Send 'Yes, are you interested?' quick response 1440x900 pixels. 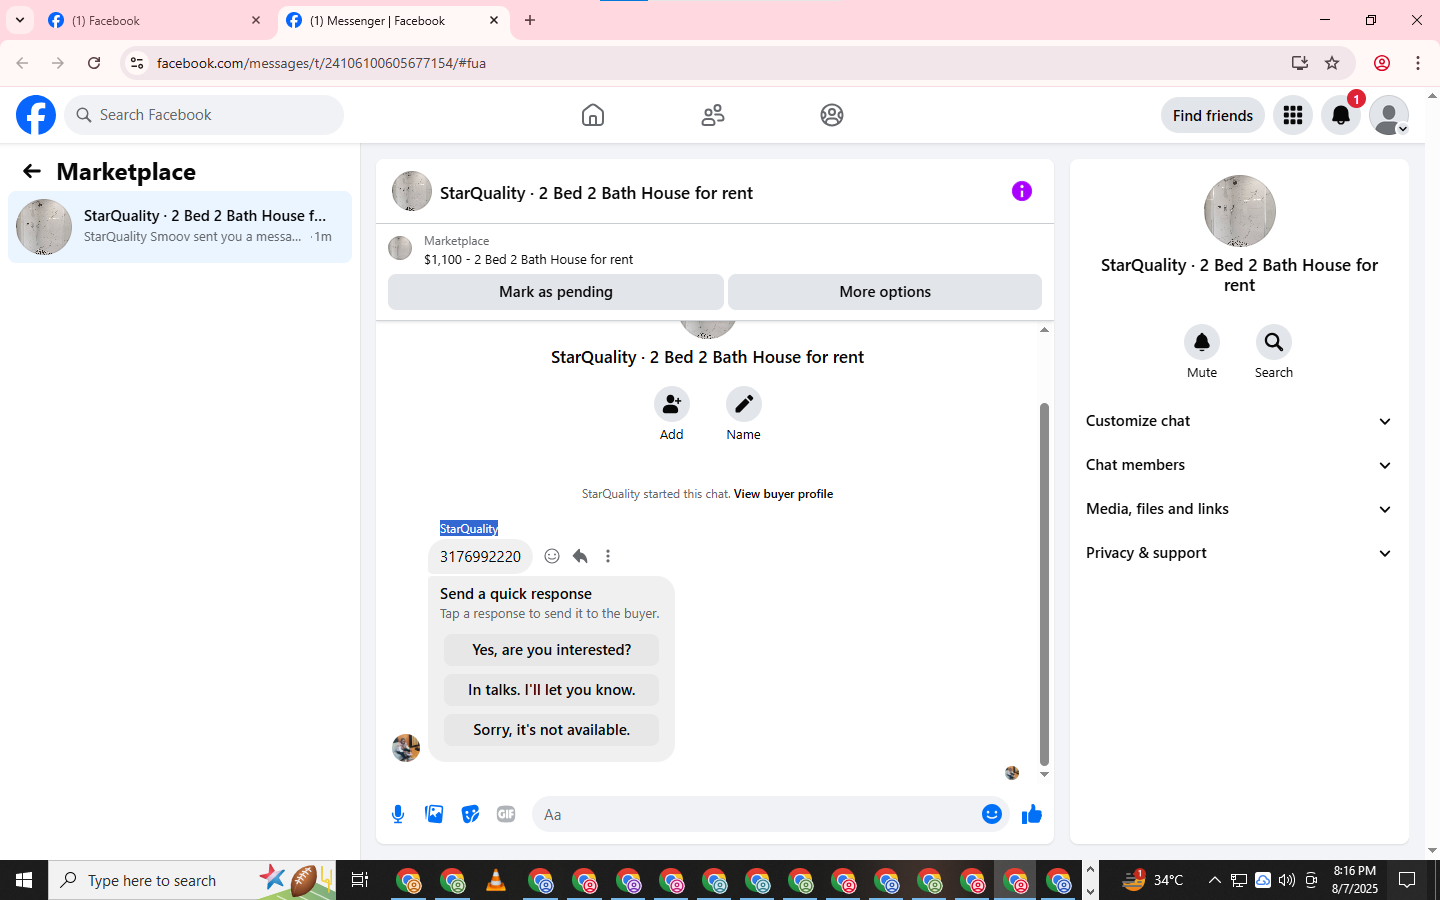[x=552, y=650]
